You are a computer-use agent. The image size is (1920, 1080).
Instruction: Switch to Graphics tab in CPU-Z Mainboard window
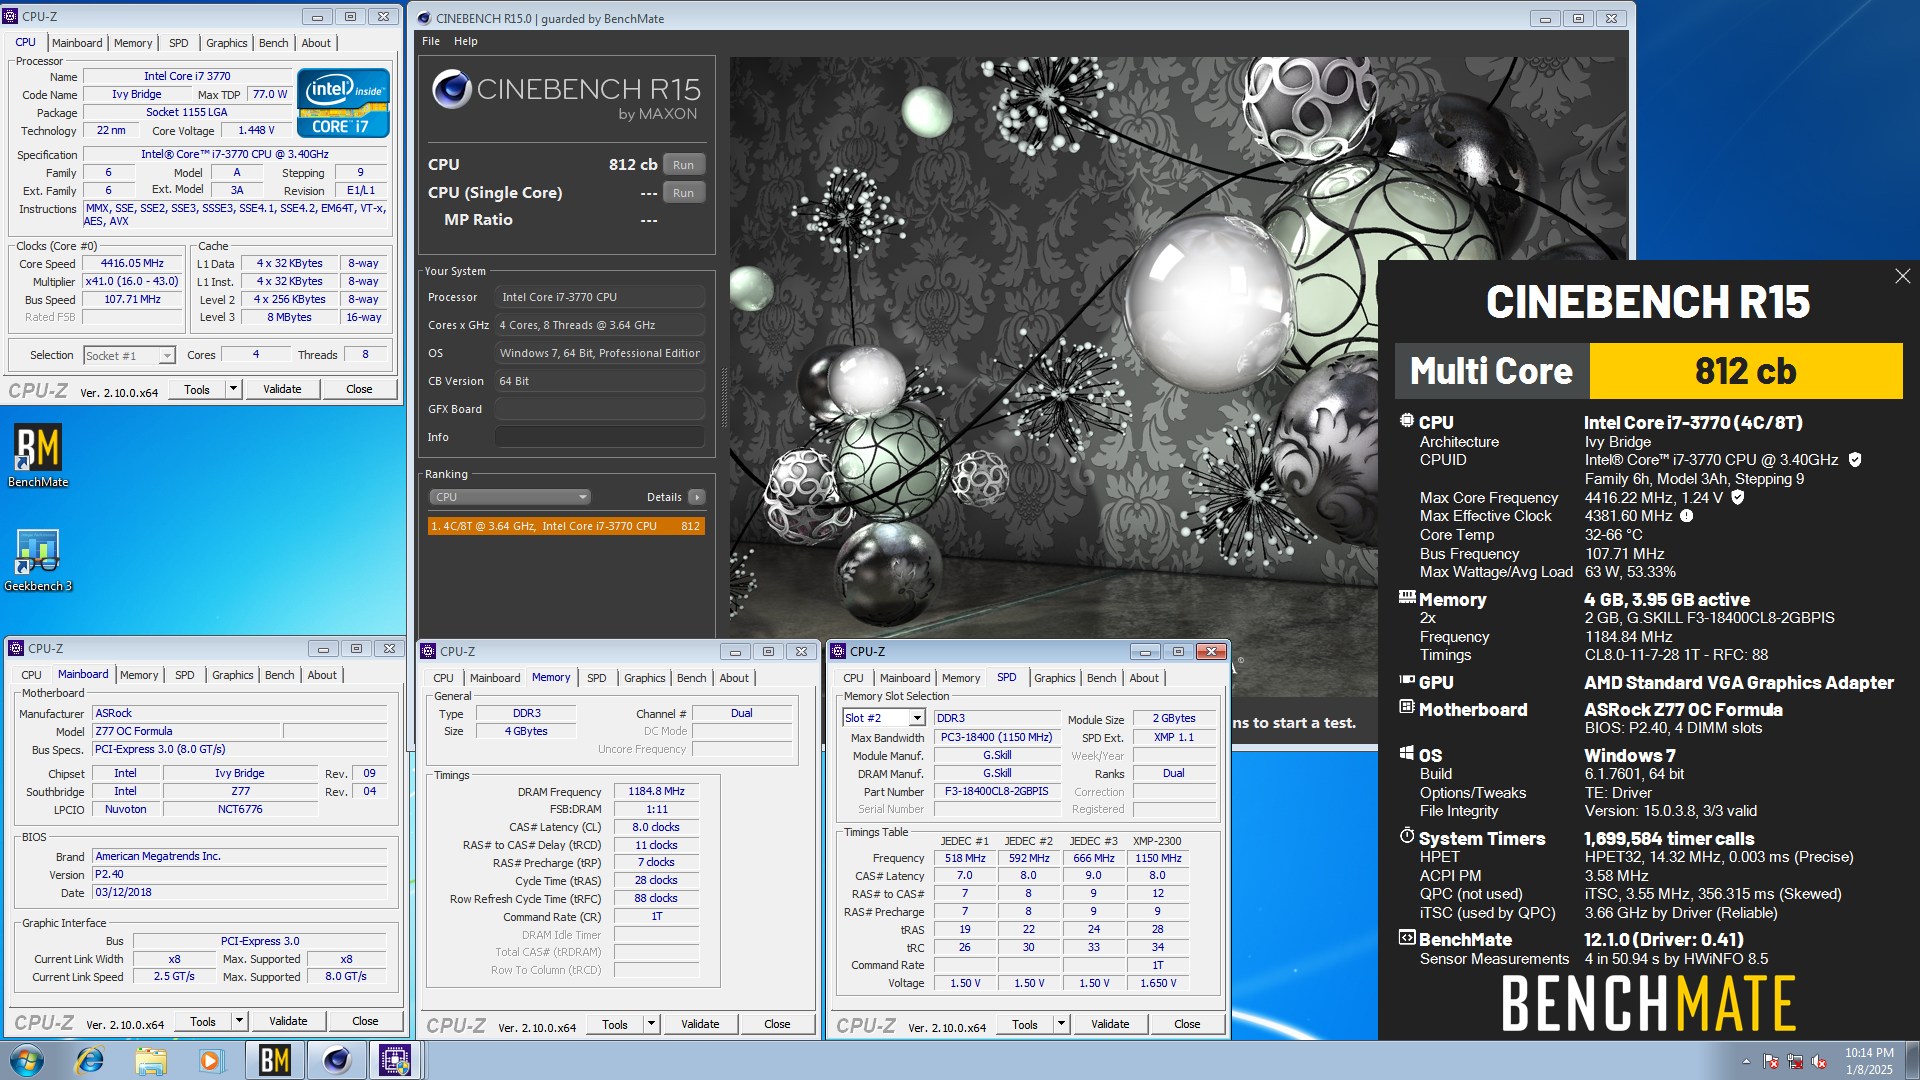click(x=233, y=675)
